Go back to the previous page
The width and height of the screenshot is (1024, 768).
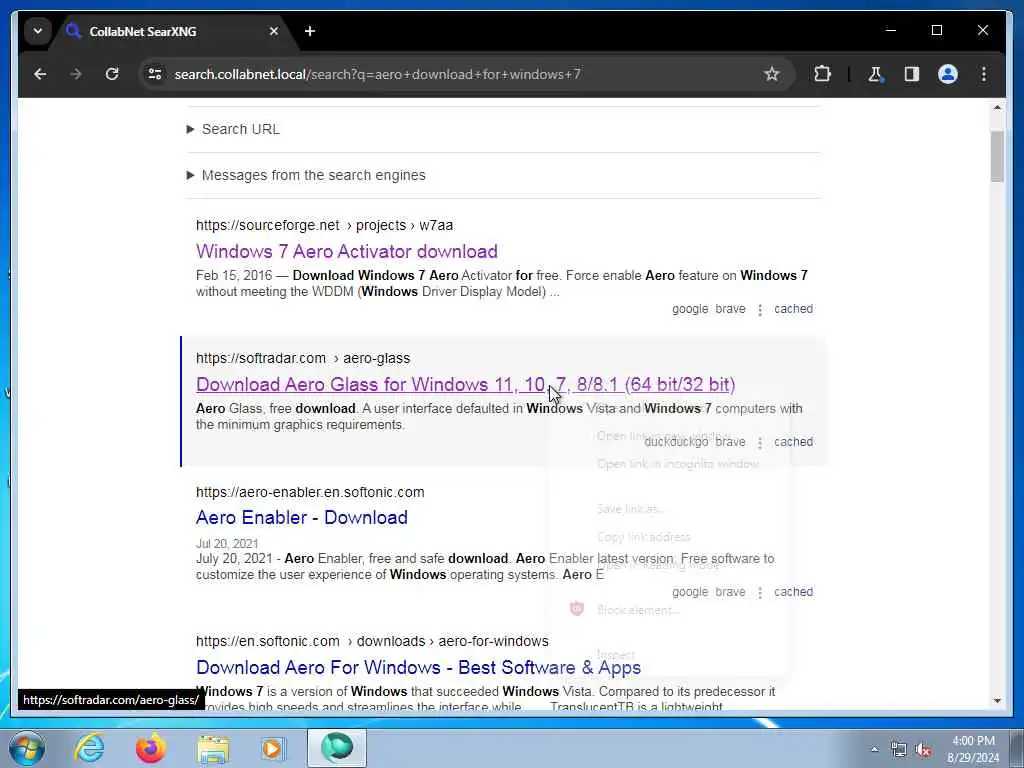pyautogui.click(x=40, y=74)
